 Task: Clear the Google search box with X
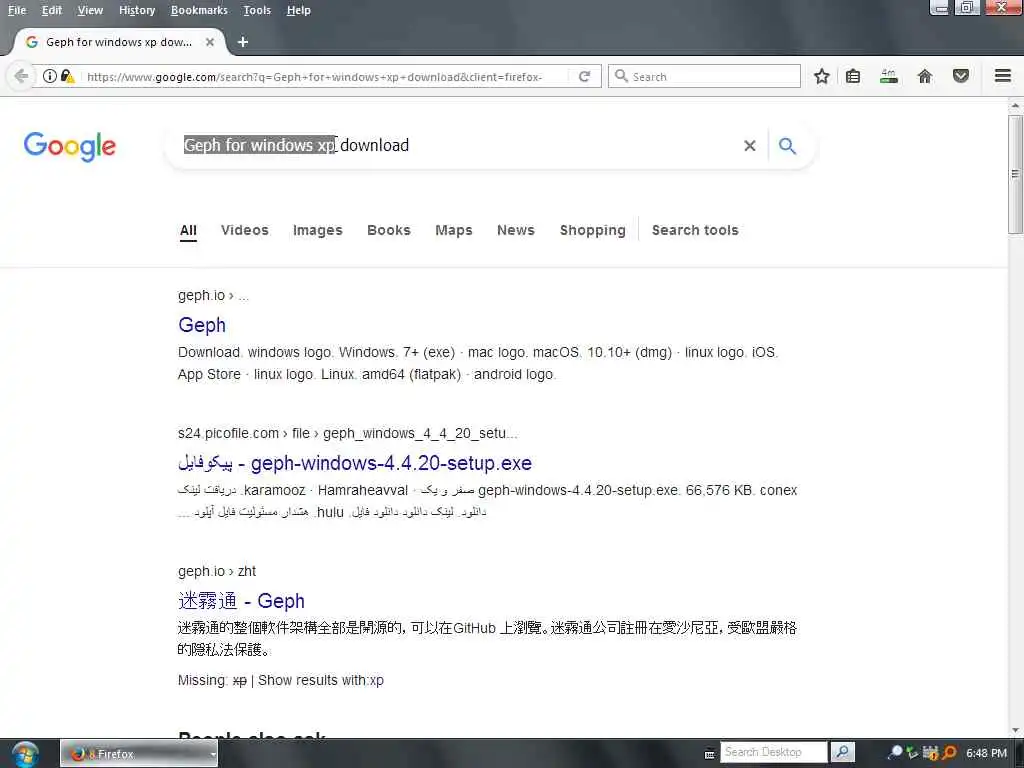750,146
